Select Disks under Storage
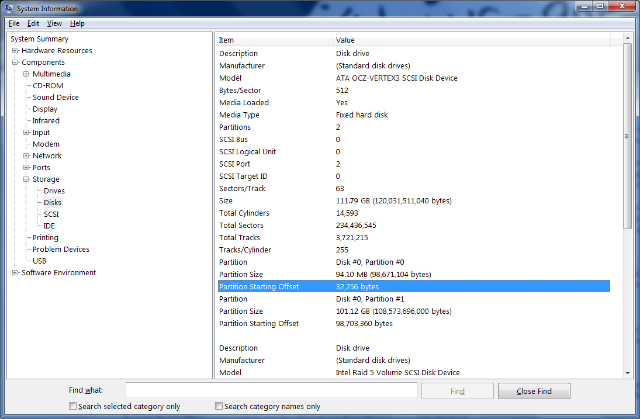The image size is (640, 419). pyautogui.click(x=52, y=202)
